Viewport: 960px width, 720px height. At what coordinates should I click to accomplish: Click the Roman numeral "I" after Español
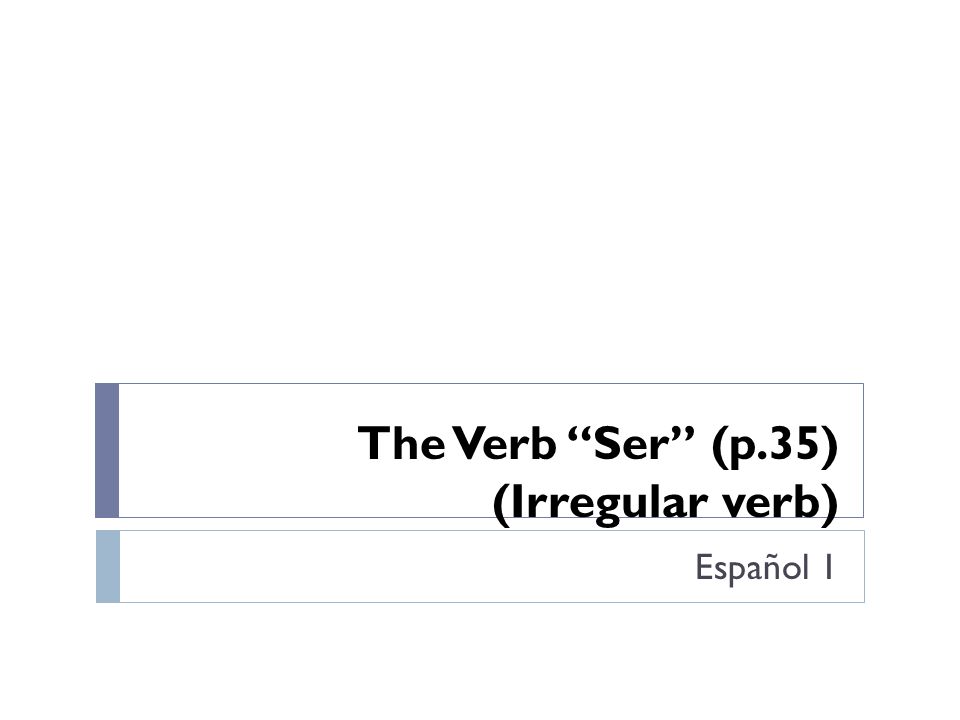pos(828,567)
